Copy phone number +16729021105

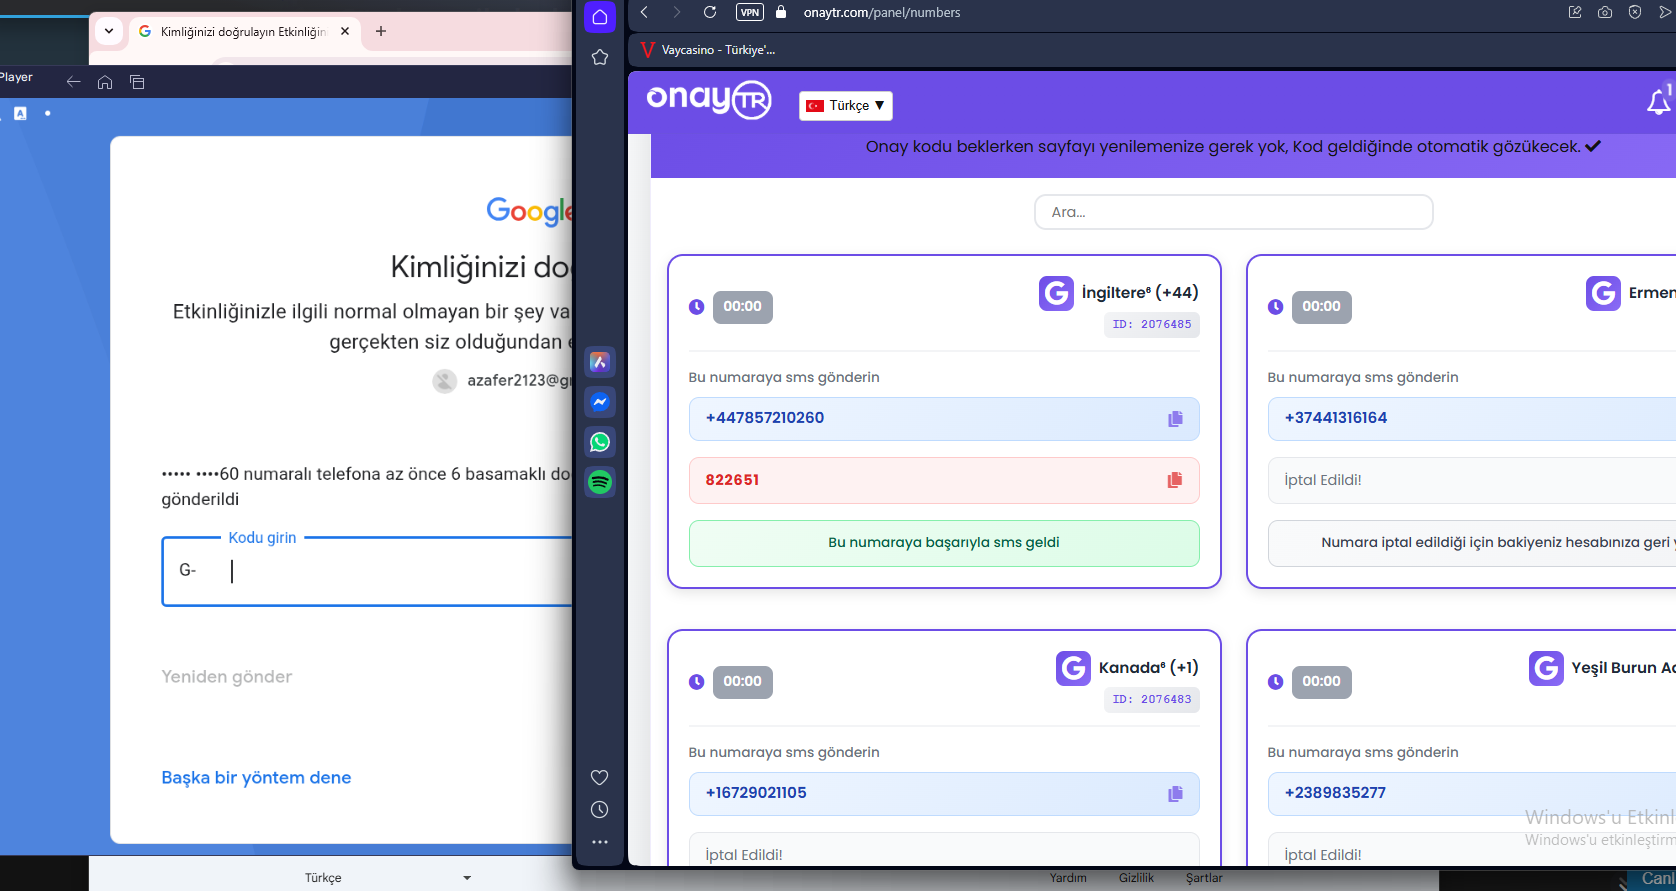pos(1175,794)
